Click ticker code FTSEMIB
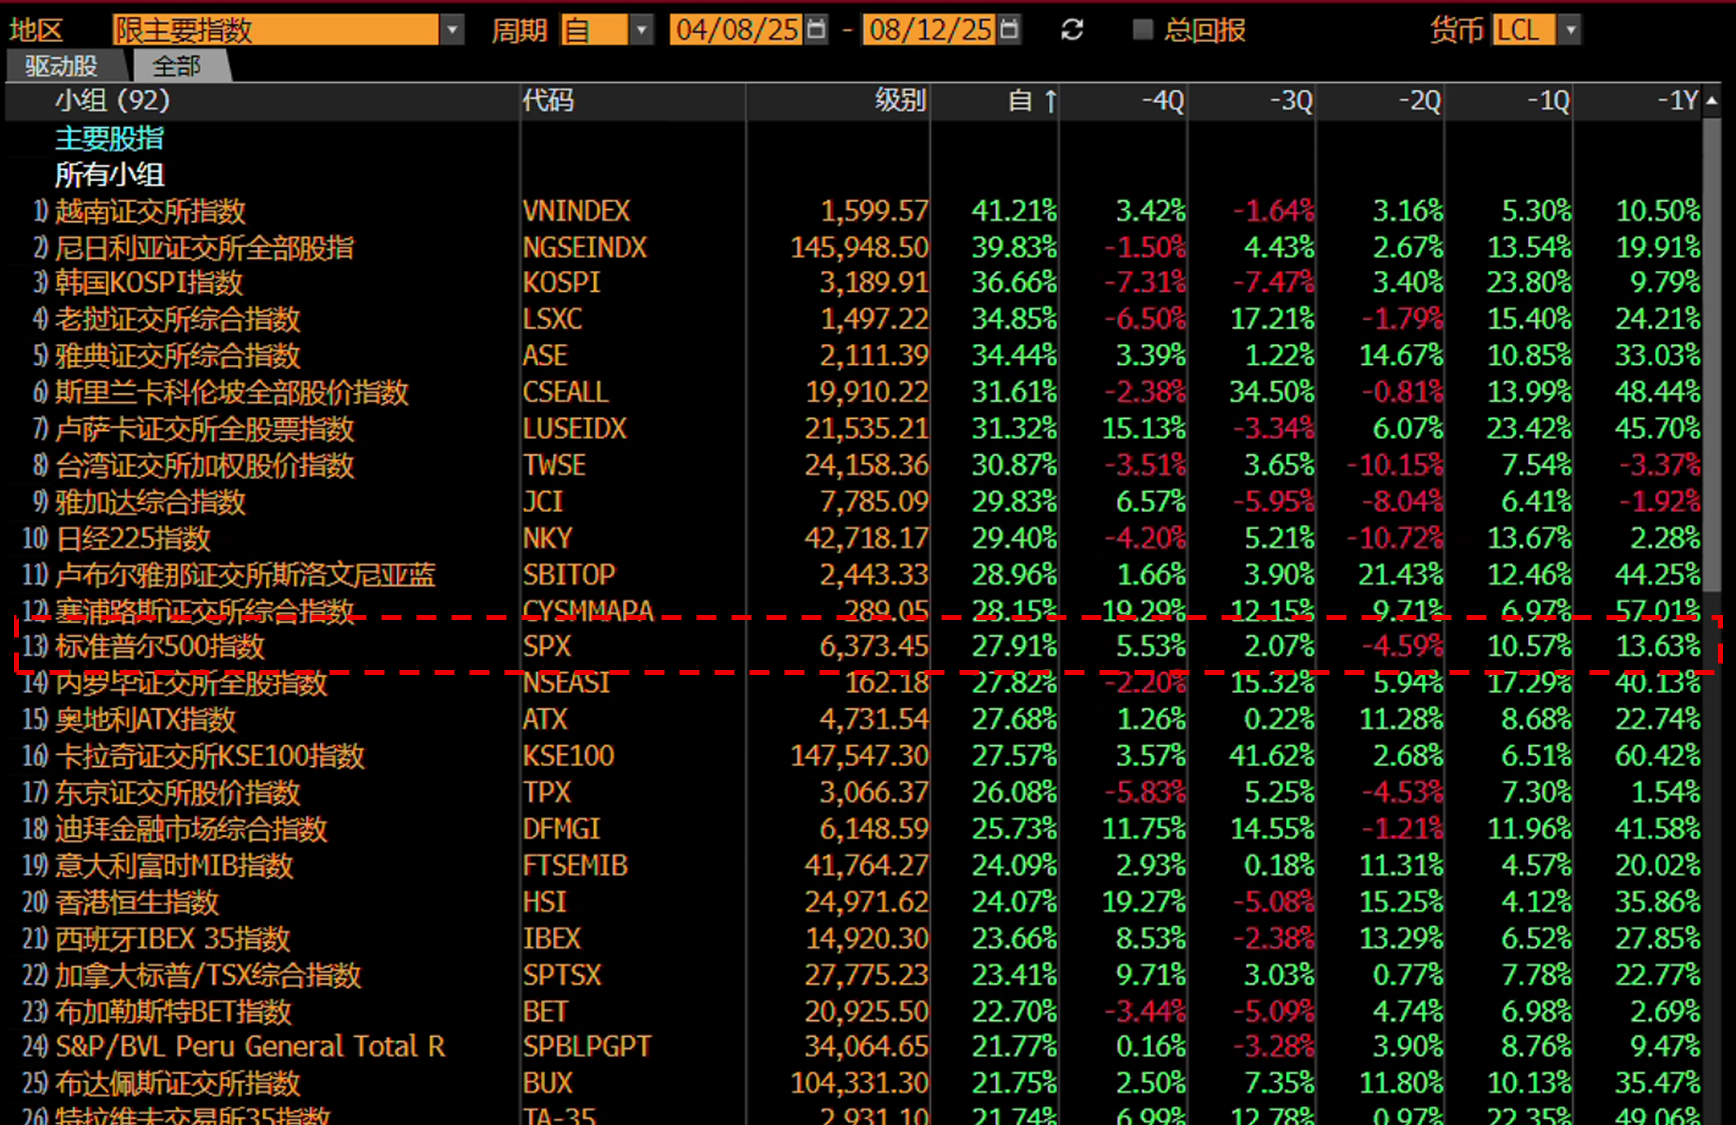1736x1125 pixels. coord(575,865)
